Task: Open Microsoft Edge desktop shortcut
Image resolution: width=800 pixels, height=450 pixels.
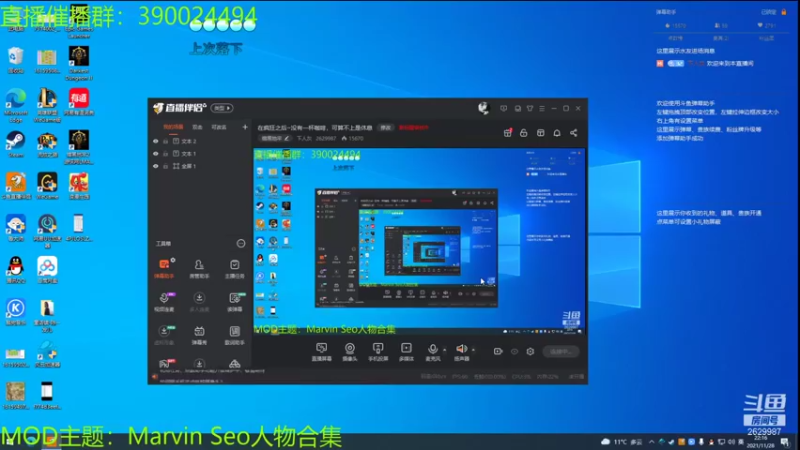Action: coord(15,105)
